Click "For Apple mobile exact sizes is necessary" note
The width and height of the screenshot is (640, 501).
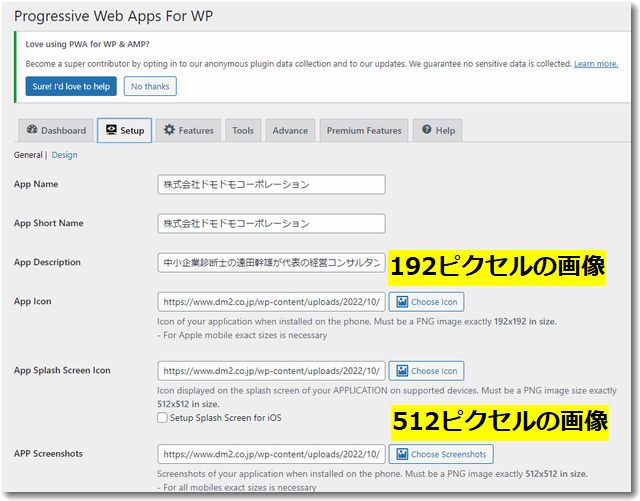pos(242,335)
